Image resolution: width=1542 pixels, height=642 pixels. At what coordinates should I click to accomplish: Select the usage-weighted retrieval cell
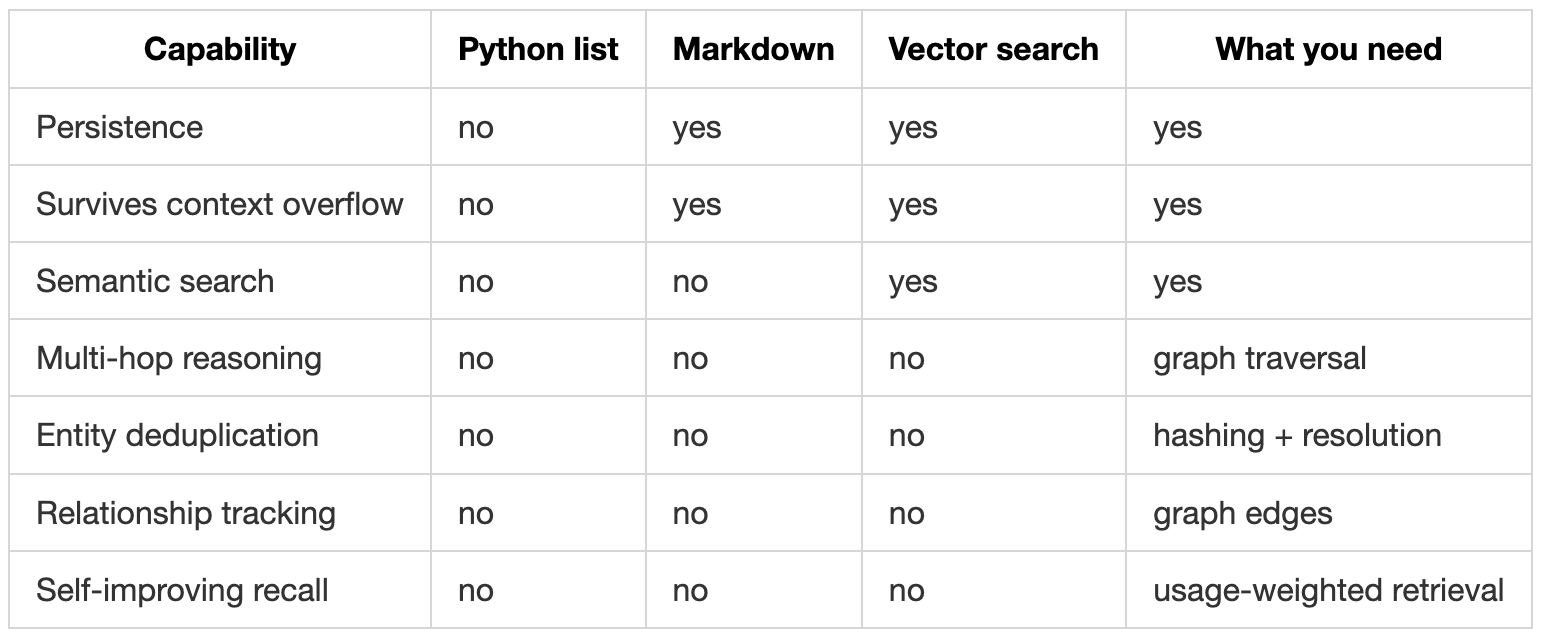(1328, 590)
